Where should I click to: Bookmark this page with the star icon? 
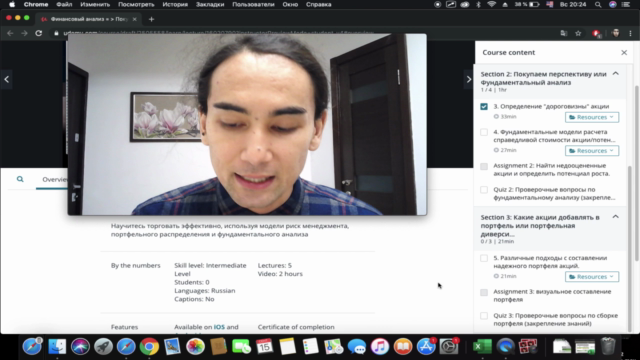point(578,33)
